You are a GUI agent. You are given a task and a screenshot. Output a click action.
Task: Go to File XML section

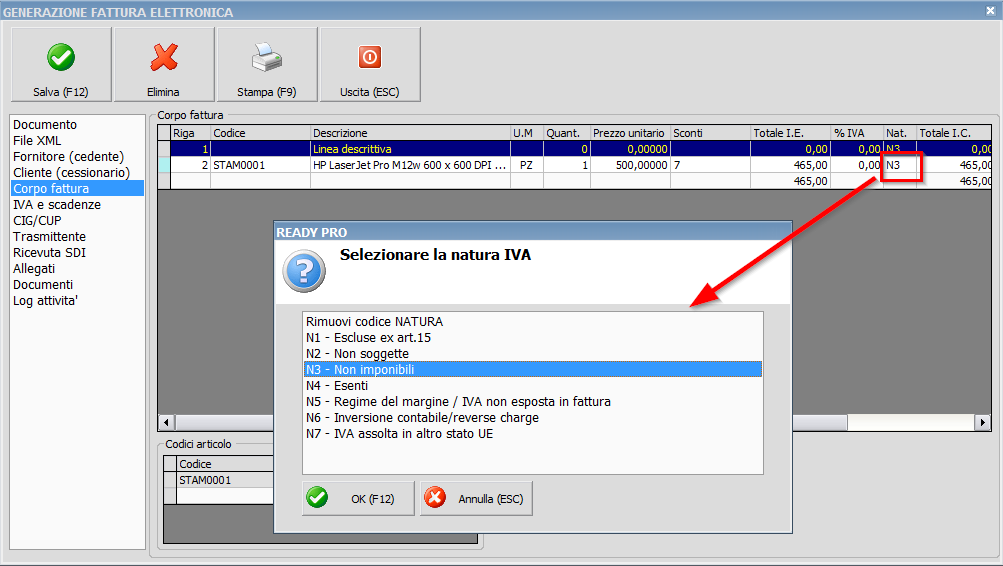37,141
